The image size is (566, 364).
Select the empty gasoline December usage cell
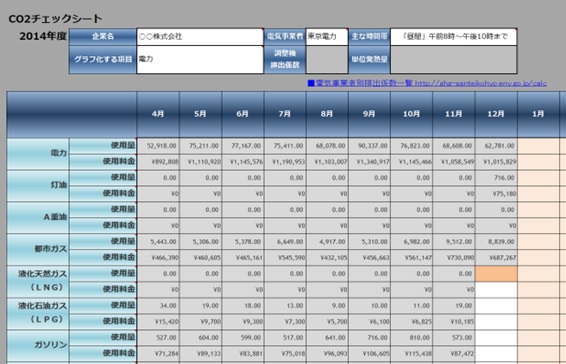coord(496,337)
